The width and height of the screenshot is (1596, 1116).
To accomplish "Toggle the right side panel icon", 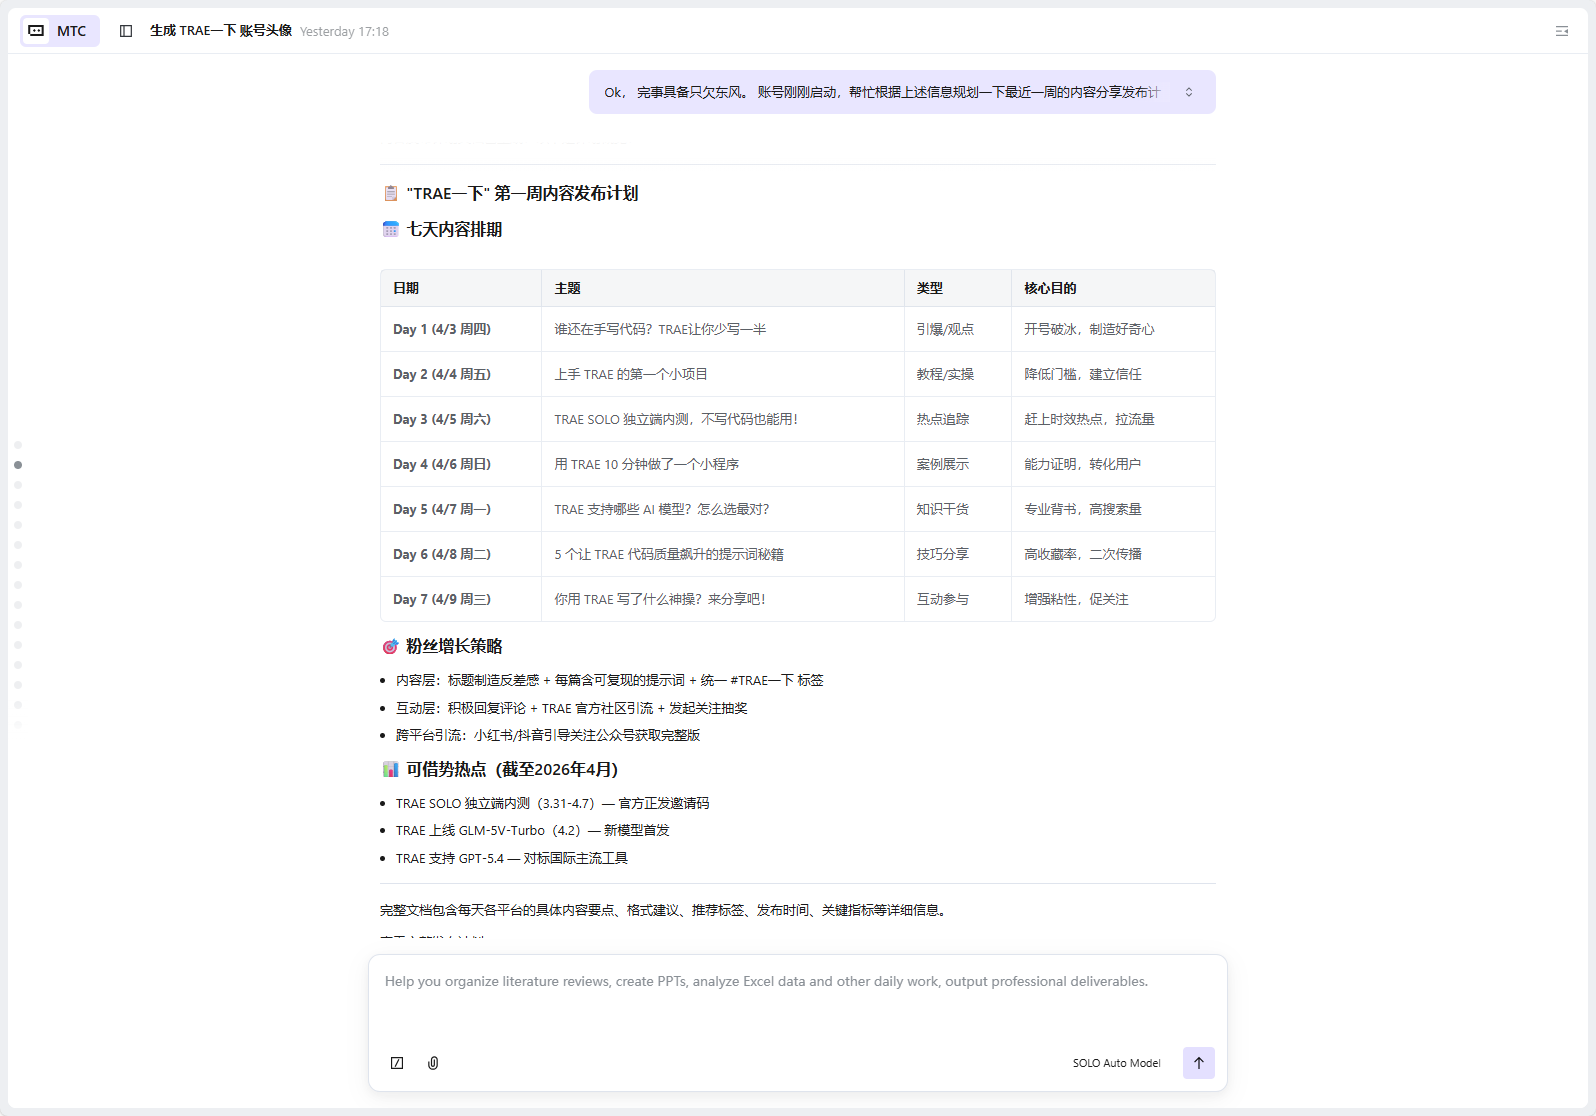I will pos(1561,32).
